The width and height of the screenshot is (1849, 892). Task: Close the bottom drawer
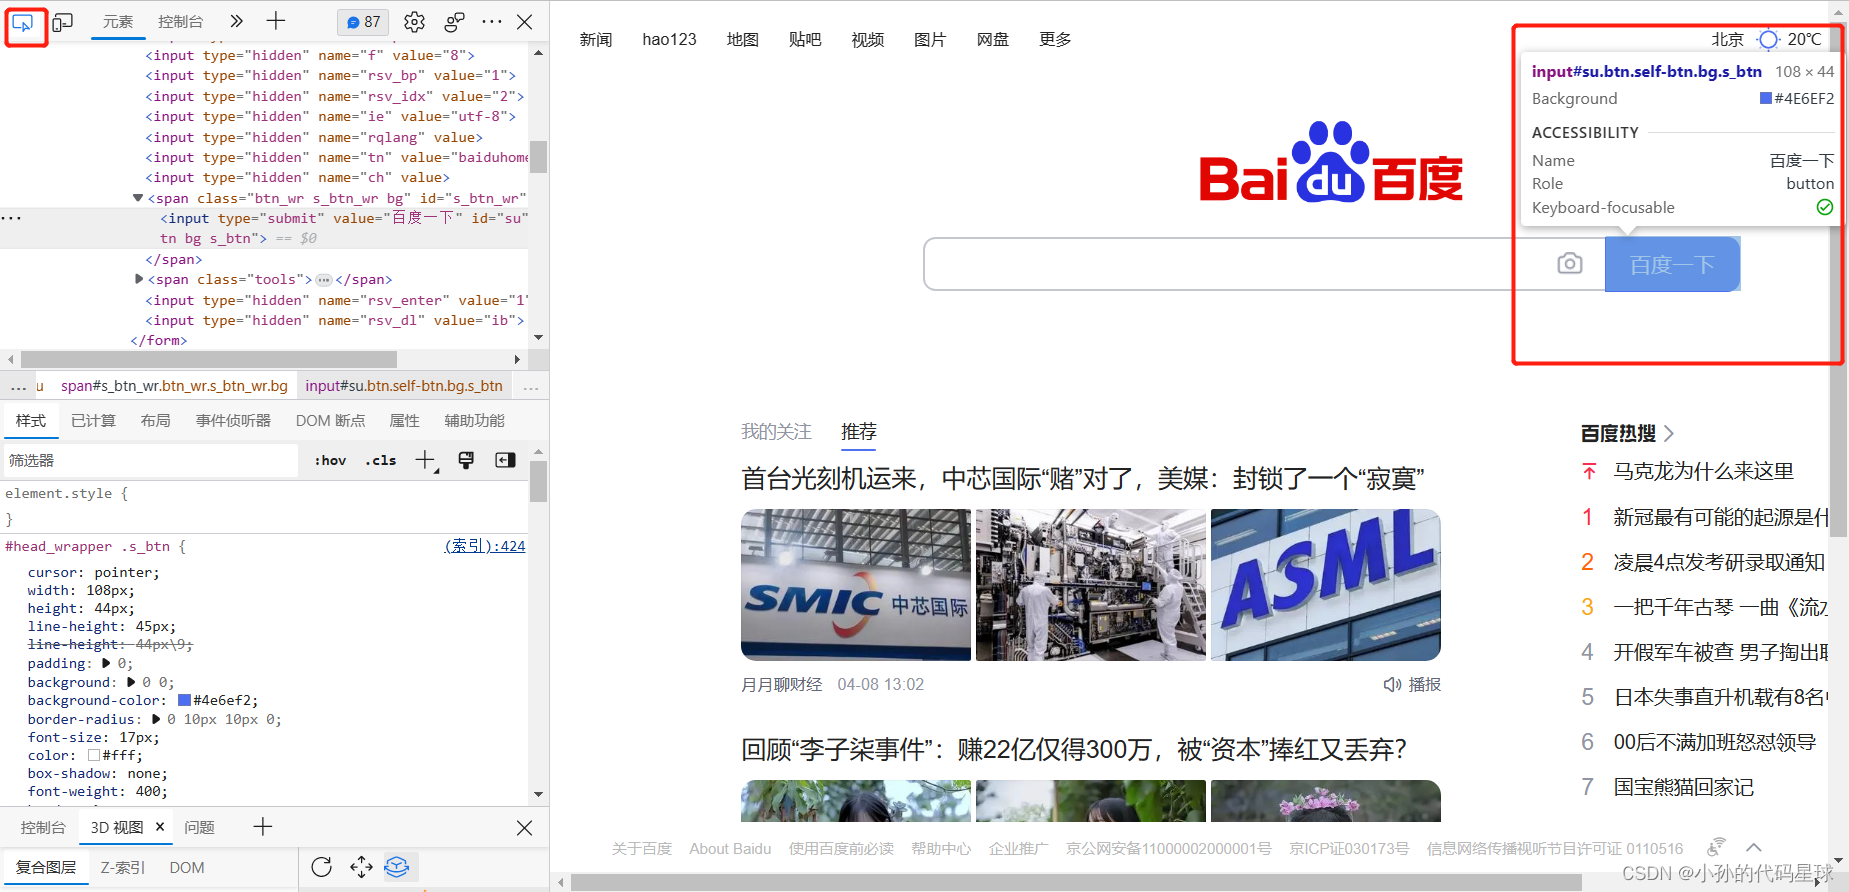click(524, 828)
